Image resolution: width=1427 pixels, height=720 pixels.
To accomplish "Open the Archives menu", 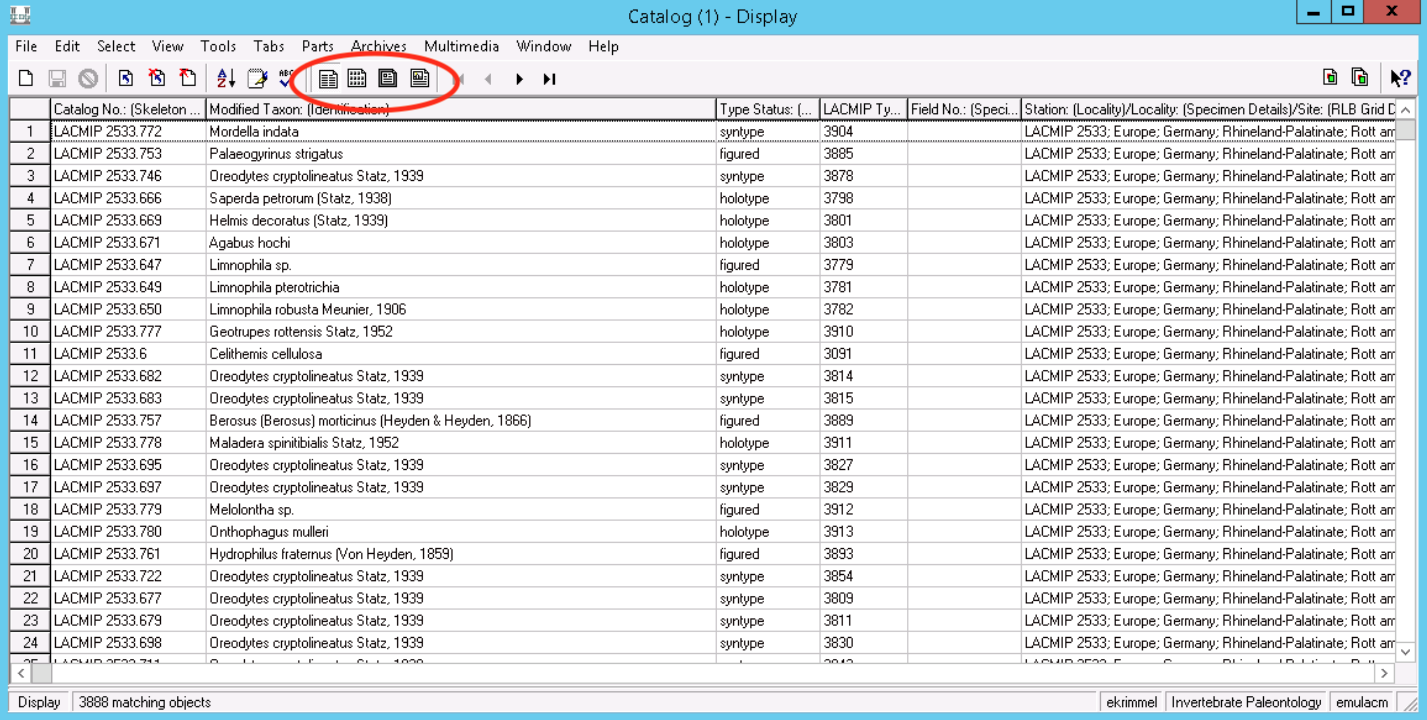I will 379,46.
